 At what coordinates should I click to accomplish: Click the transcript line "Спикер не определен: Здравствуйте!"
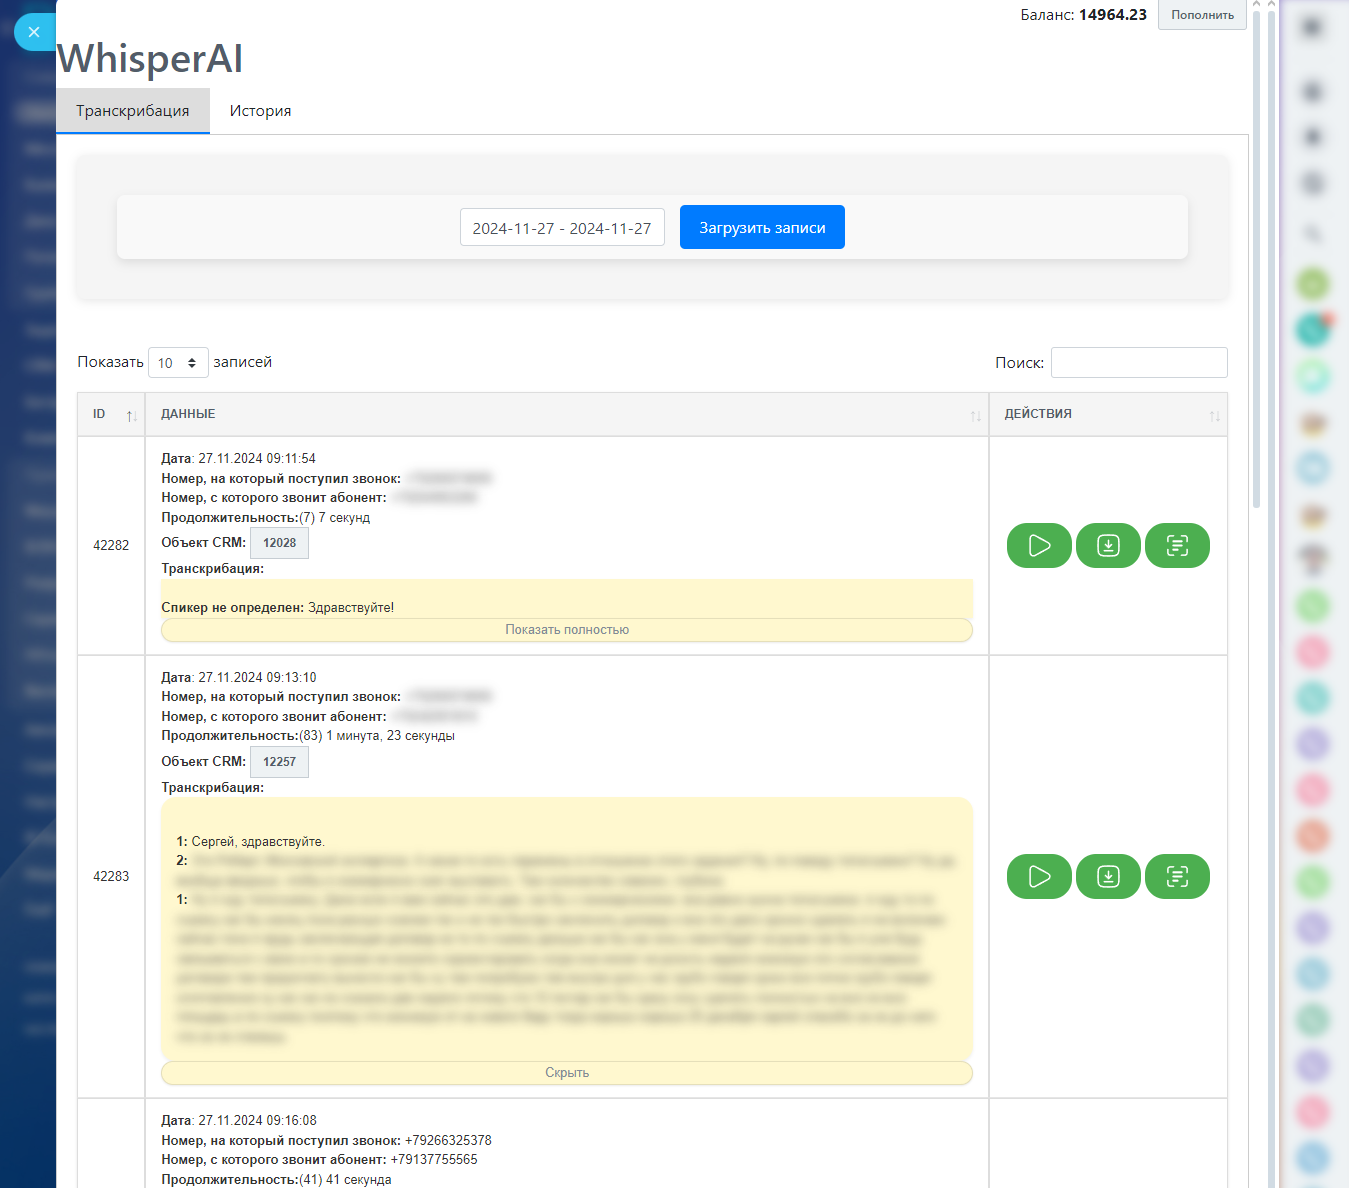[278, 608]
